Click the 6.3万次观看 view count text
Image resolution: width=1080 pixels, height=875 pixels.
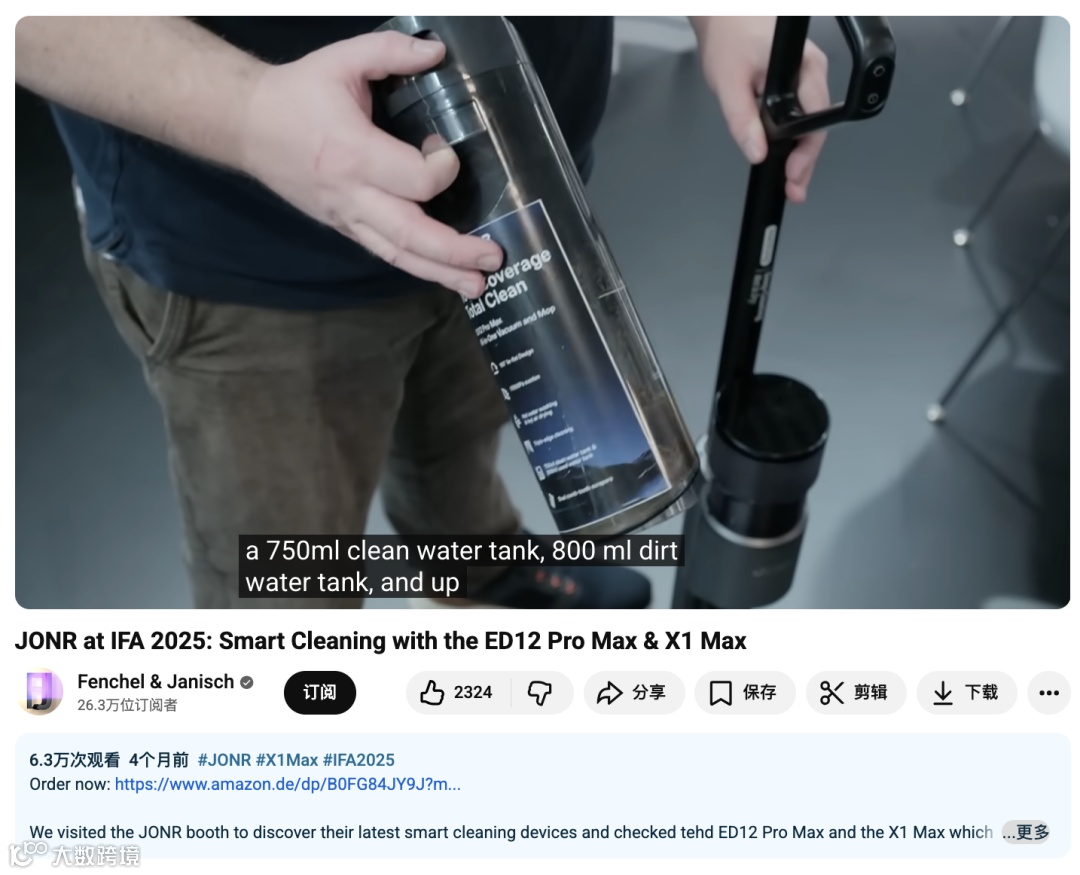74,760
